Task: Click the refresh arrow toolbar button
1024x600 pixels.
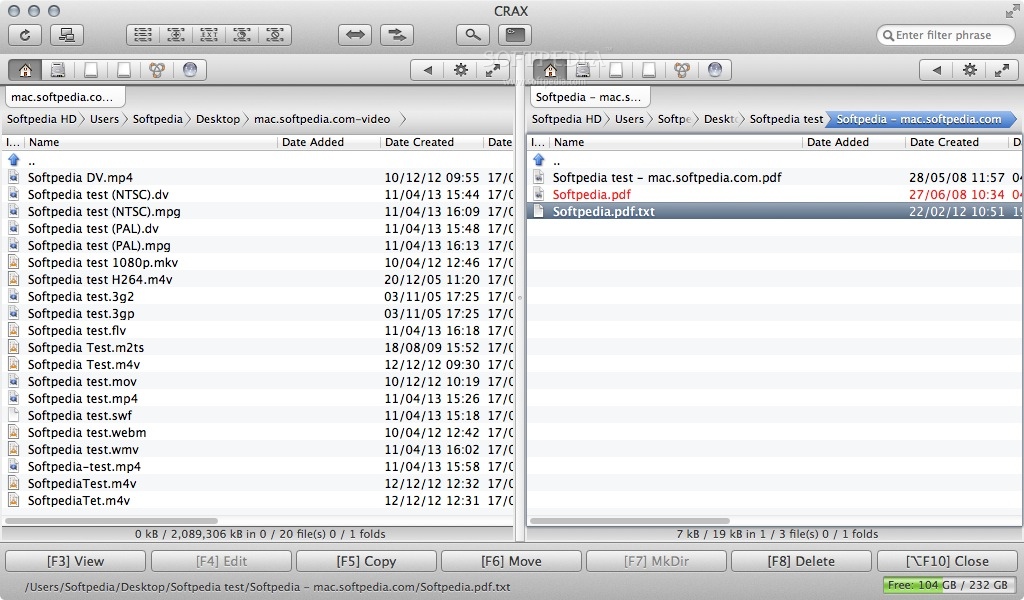Action: [x=25, y=35]
